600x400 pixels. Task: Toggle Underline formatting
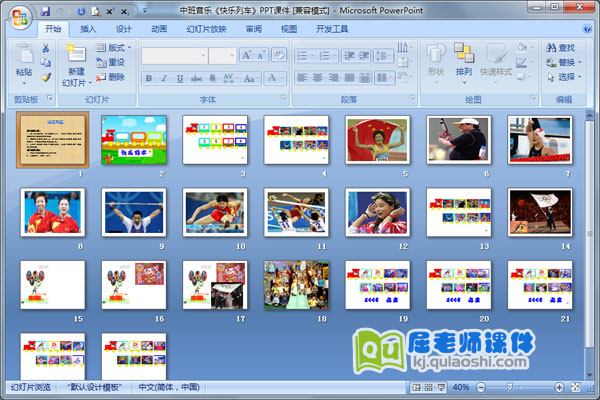(179, 78)
